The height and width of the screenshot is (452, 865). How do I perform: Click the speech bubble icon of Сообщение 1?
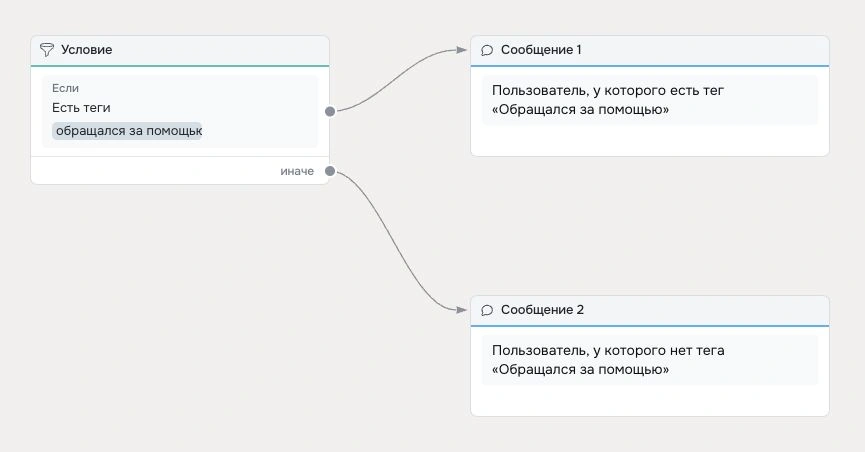(487, 50)
